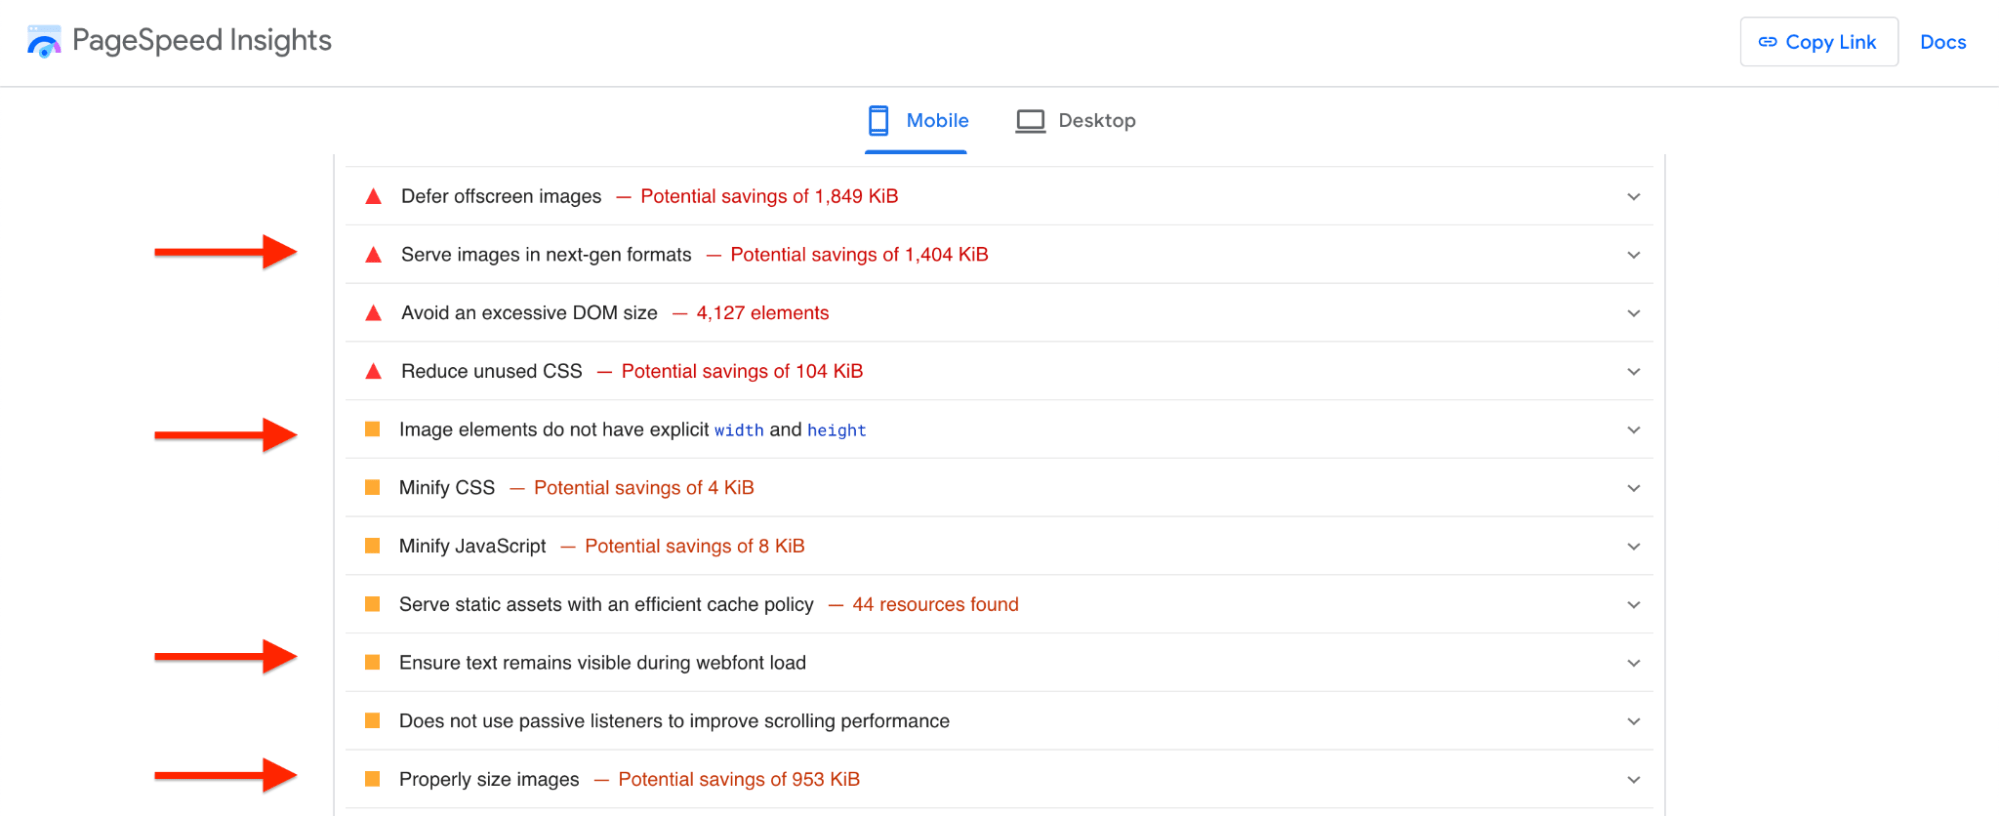Expand Avoid an excessive DOM size chevron
Viewport: 1999px width, 816px height.
[1633, 314]
